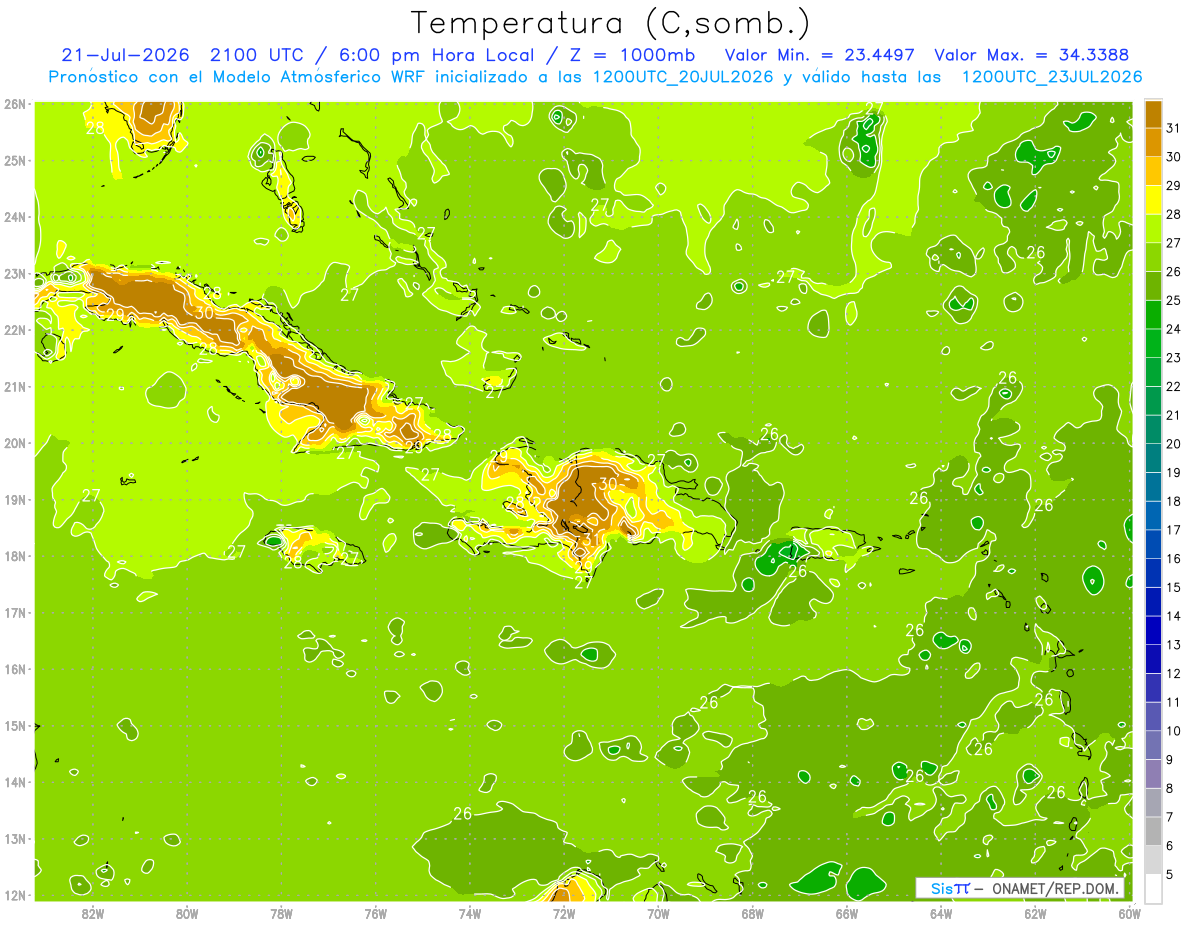Click the 80W longitude axis label
The width and height of the screenshot is (1200, 927).
[187, 912]
